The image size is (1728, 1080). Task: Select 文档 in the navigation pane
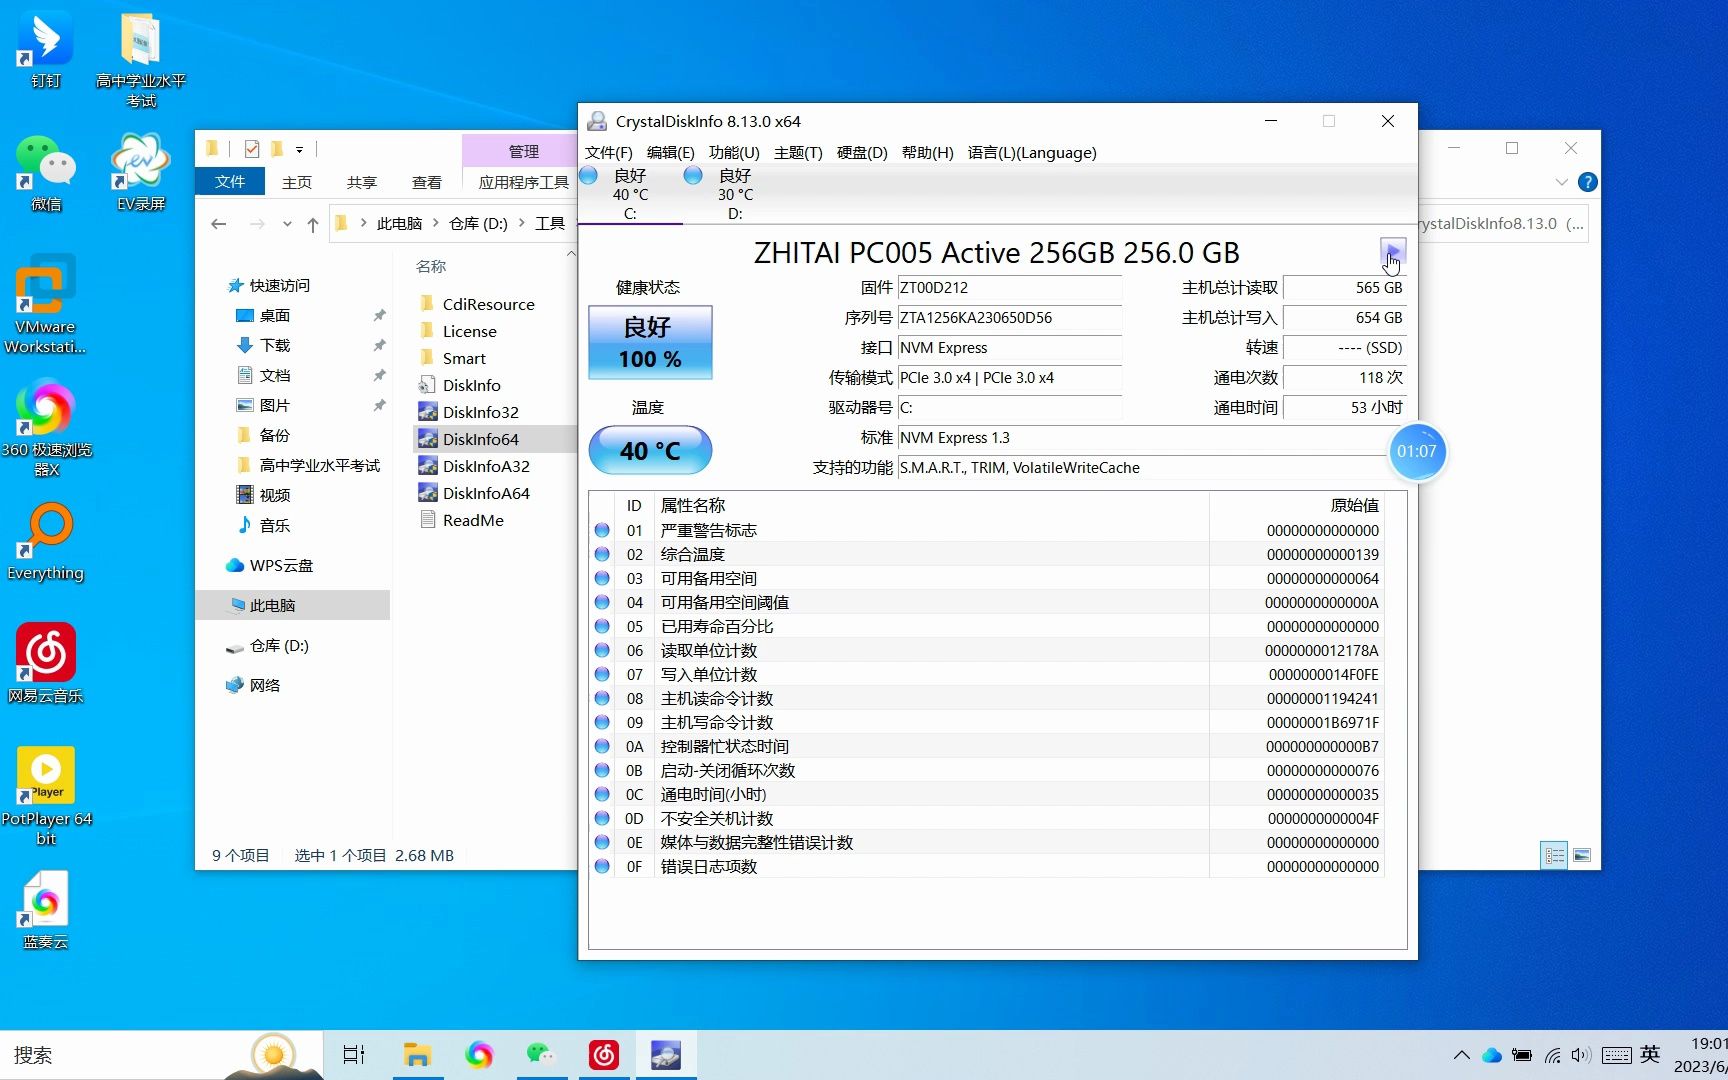click(274, 375)
